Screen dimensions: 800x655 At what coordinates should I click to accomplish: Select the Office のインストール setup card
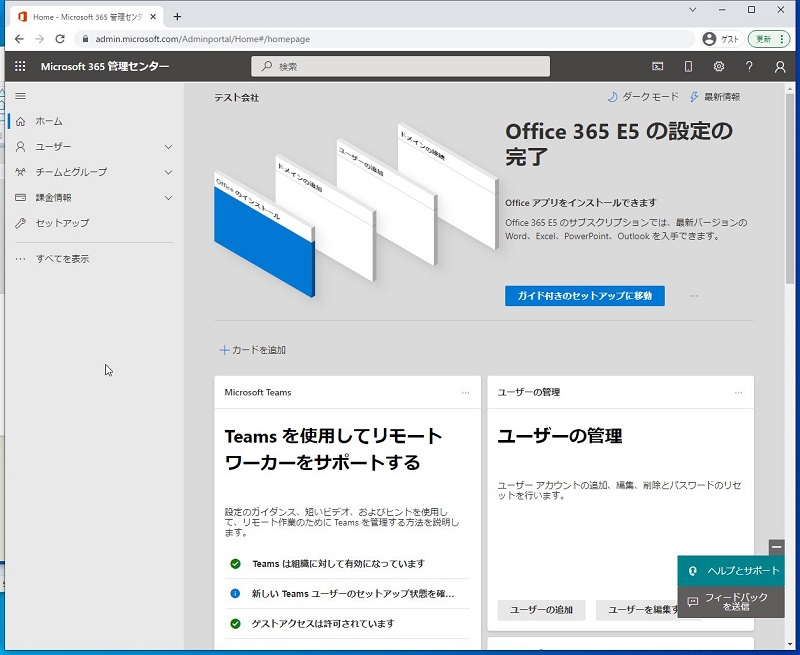264,234
